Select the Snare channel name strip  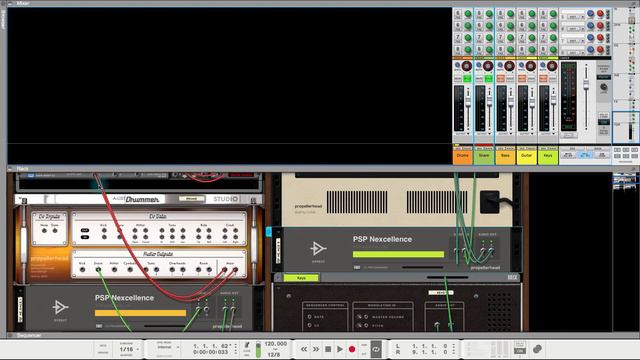pos(484,157)
